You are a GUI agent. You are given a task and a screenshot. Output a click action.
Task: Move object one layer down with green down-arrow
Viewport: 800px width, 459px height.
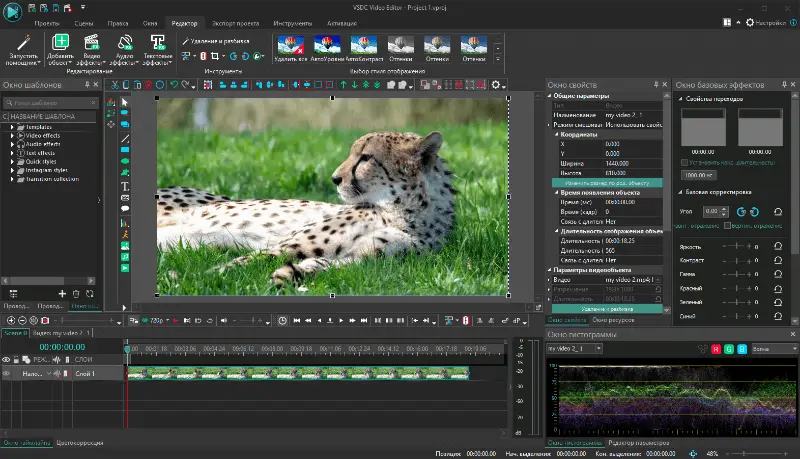[x=355, y=85]
